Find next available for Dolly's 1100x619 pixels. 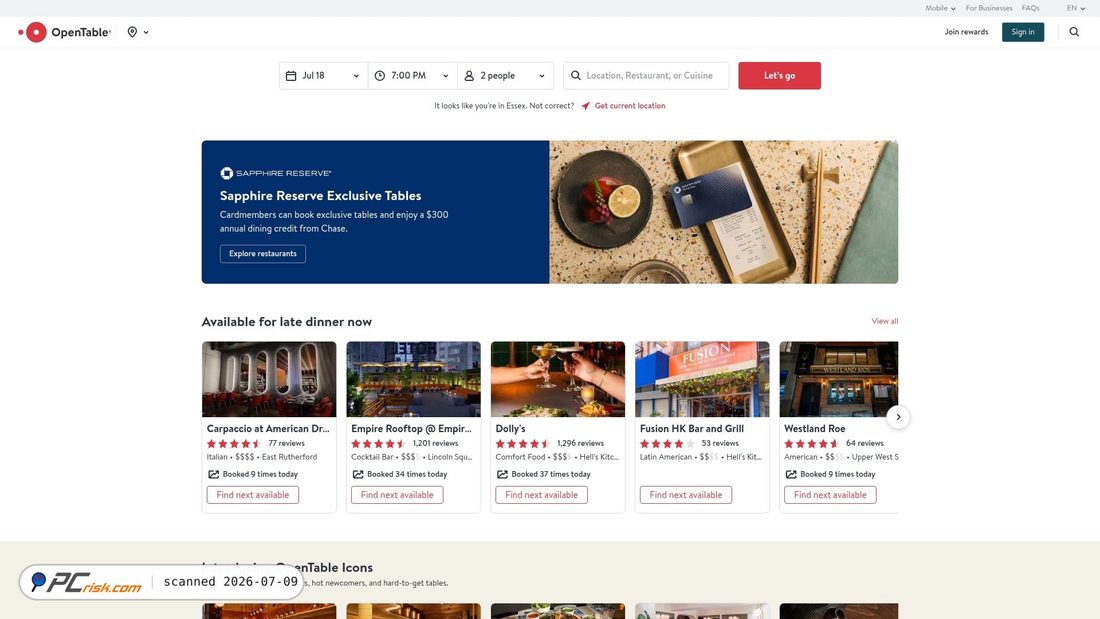[x=542, y=495]
